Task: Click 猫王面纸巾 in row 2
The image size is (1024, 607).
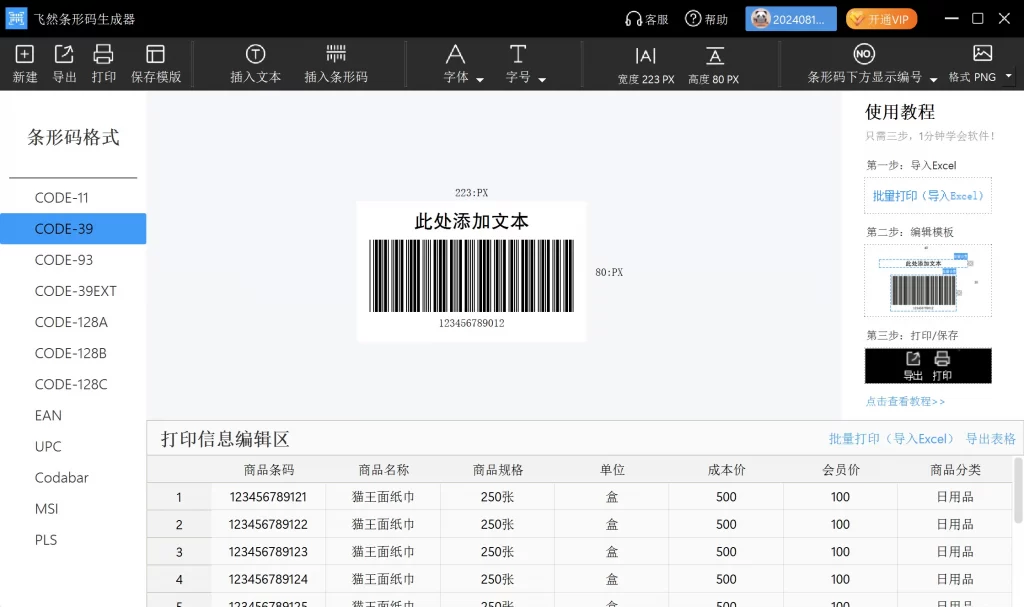Action: tap(383, 525)
